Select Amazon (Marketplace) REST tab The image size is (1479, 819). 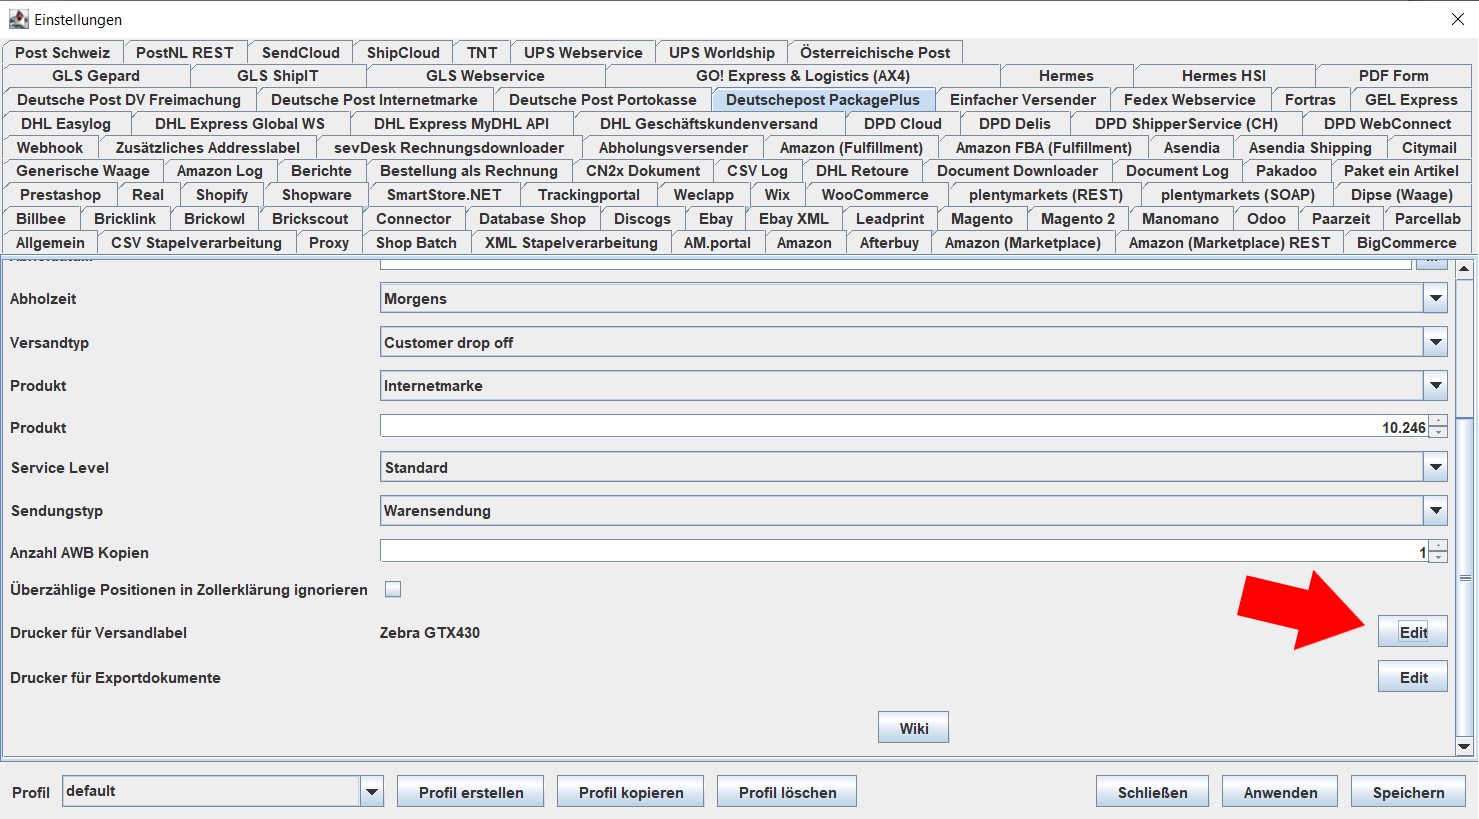tap(1229, 243)
